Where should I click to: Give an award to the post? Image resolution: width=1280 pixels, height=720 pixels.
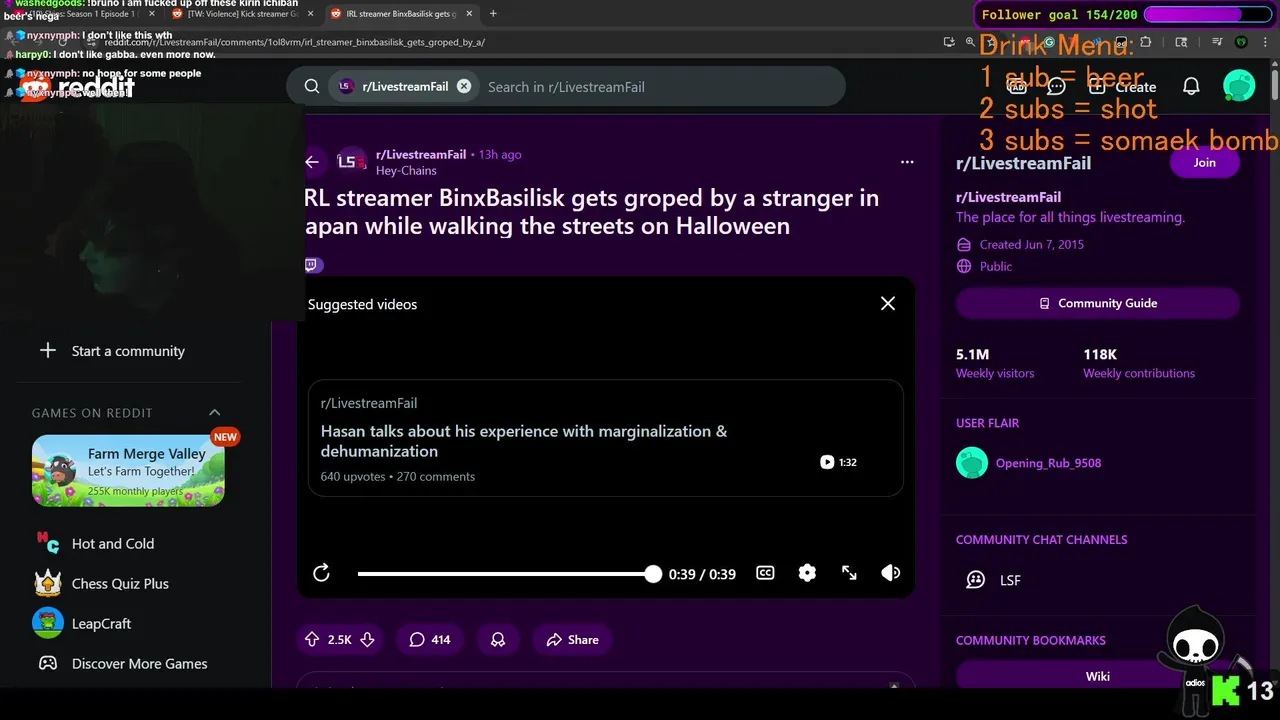click(x=497, y=640)
